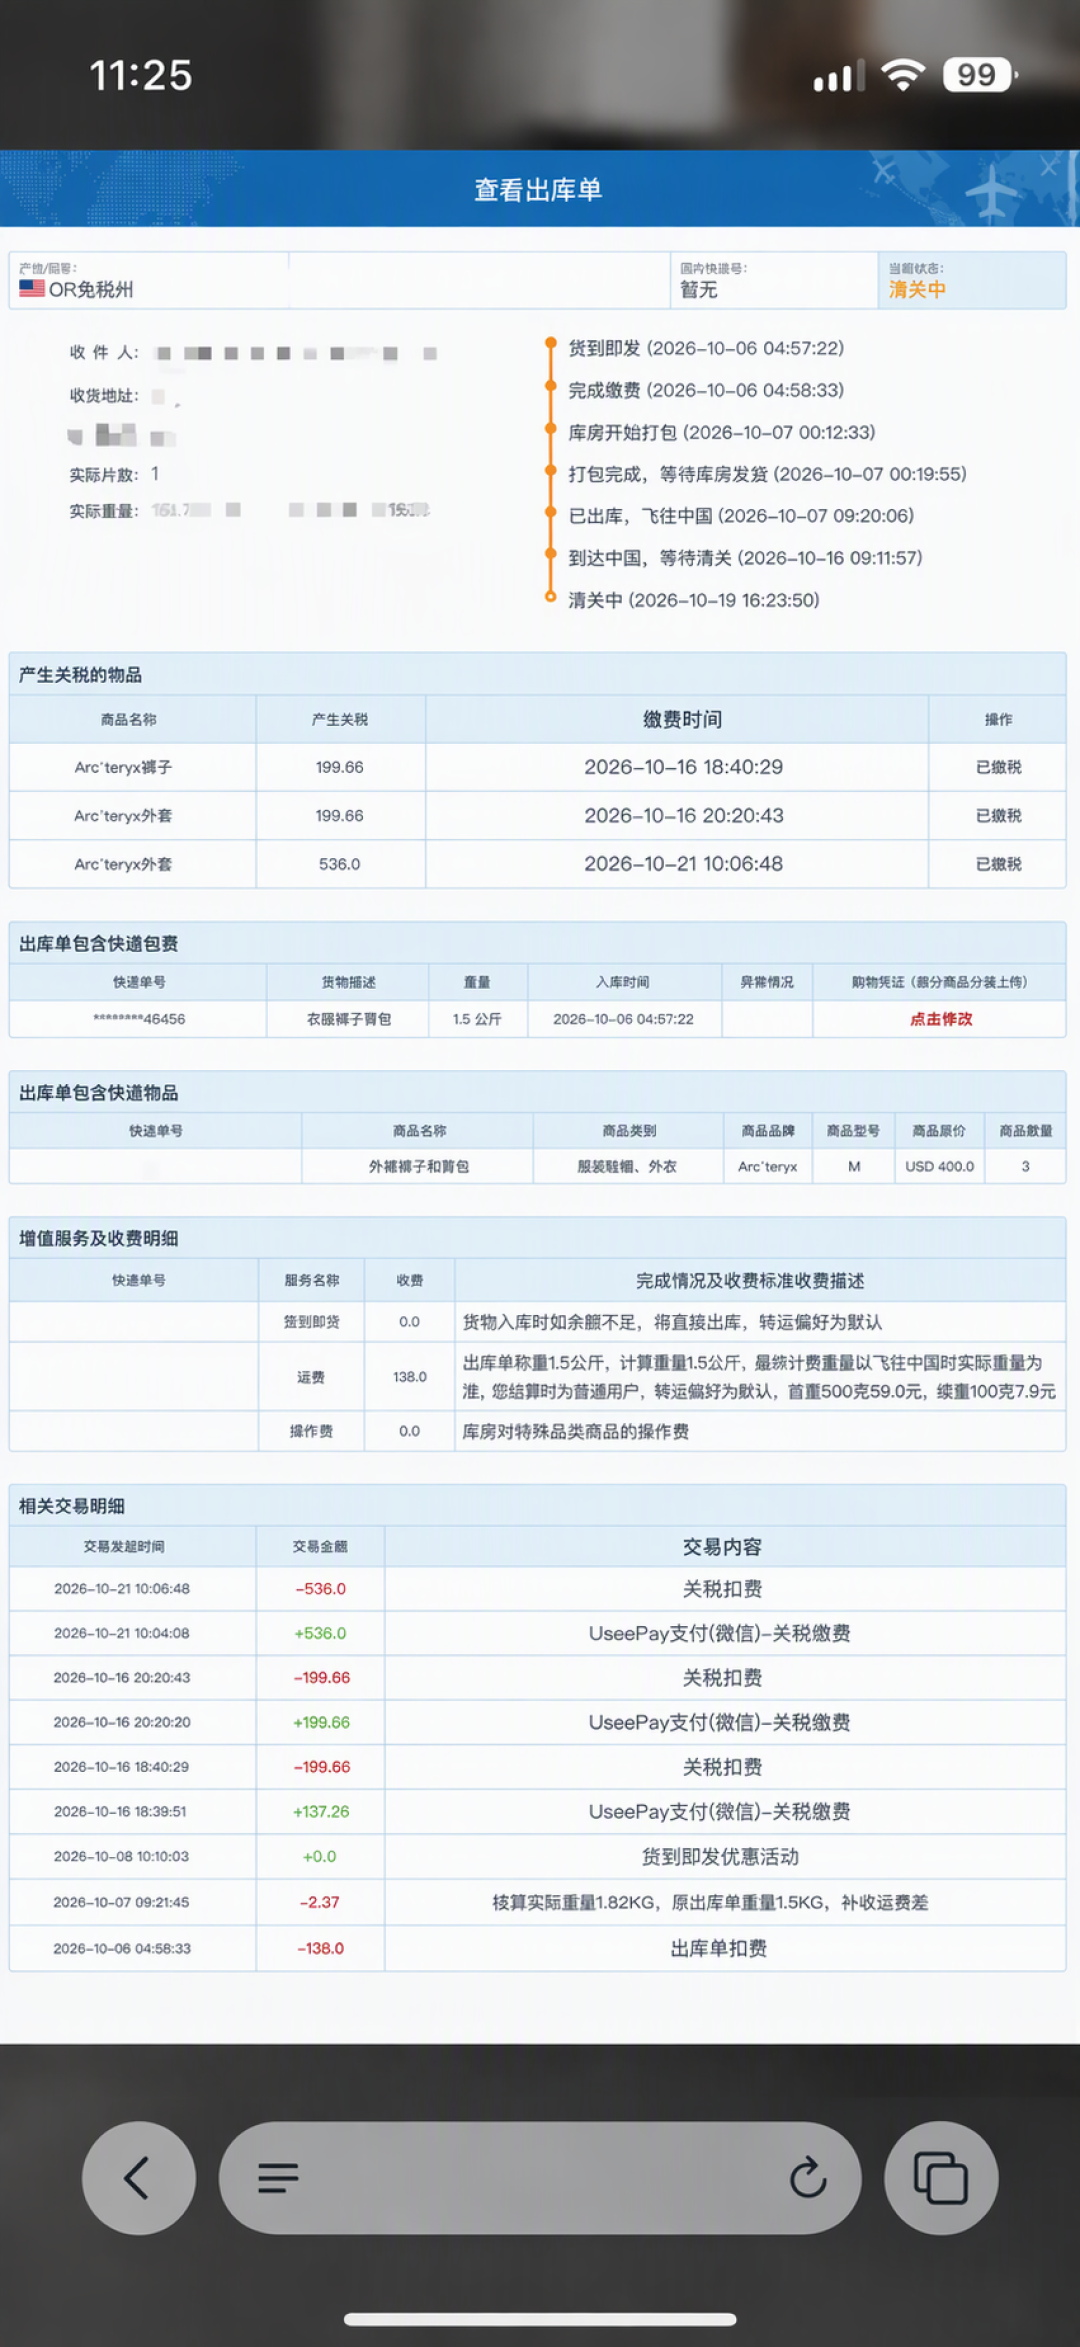Viewport: 1080px width, 2347px height.
Task: Tap the 1.5 公斤 weight cell
Action: [477, 1019]
